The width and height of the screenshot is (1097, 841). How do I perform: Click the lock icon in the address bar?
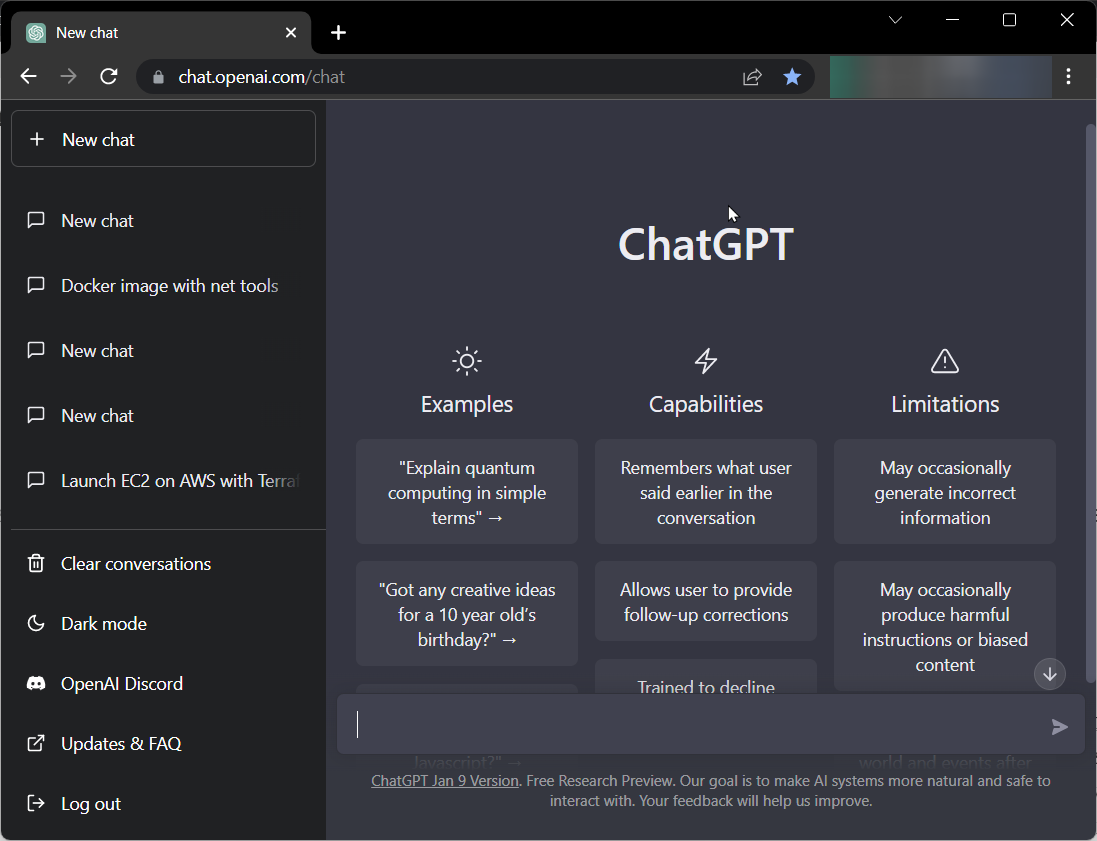158,77
